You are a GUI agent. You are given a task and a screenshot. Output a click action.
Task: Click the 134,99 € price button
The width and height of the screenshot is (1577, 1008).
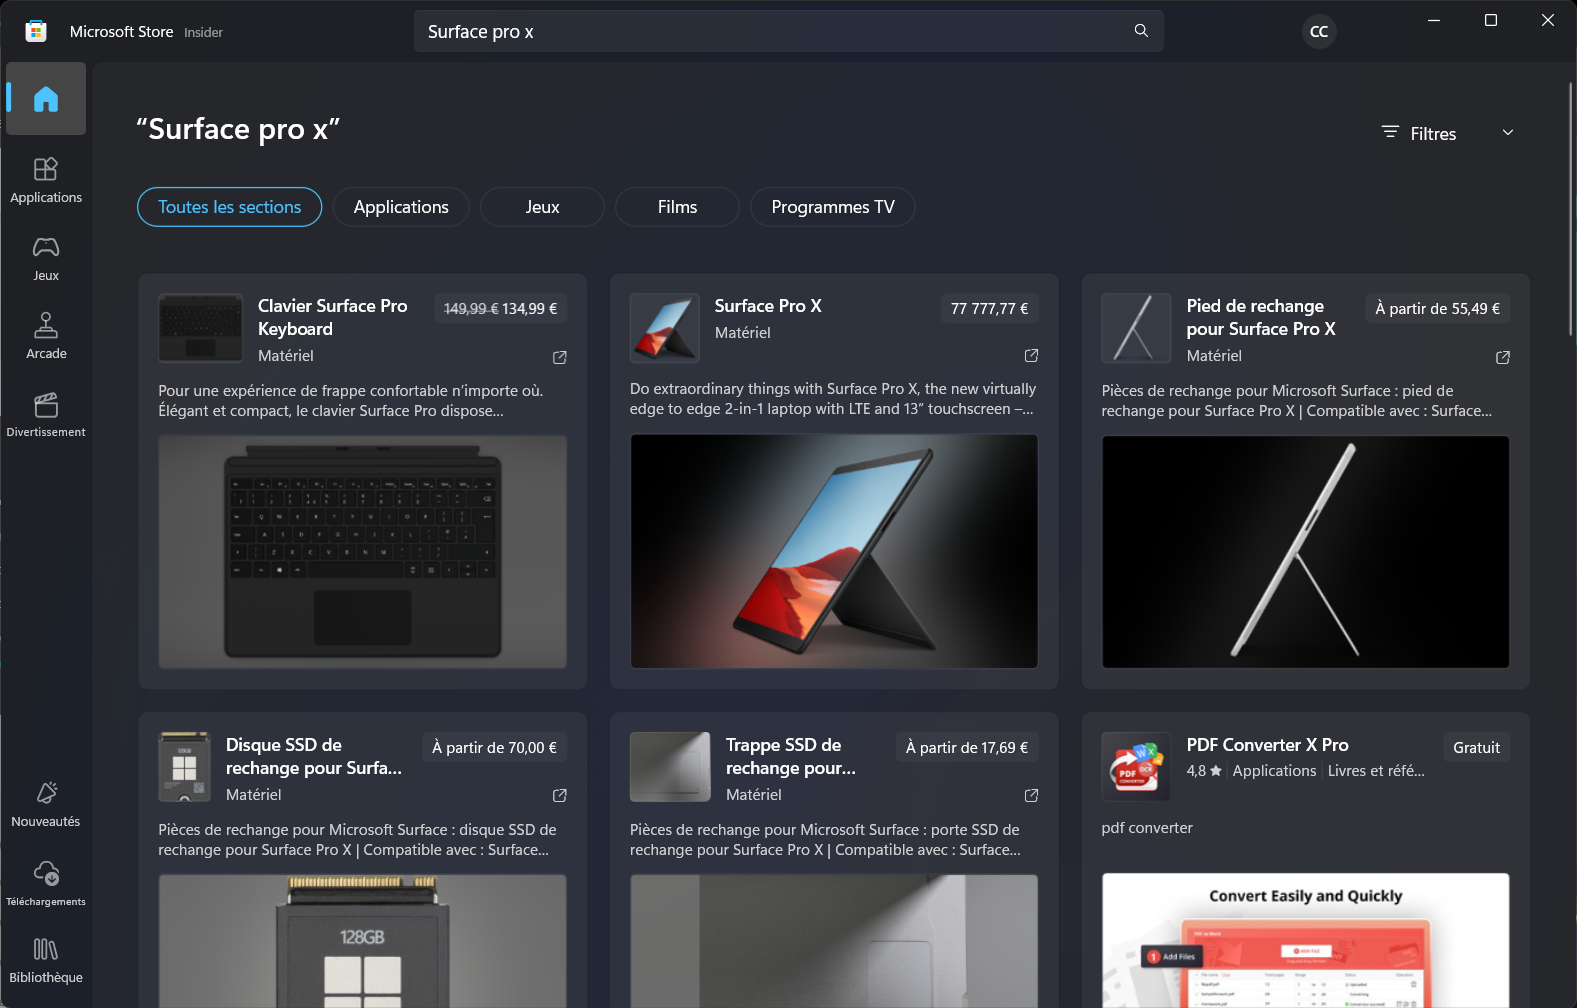(x=500, y=309)
